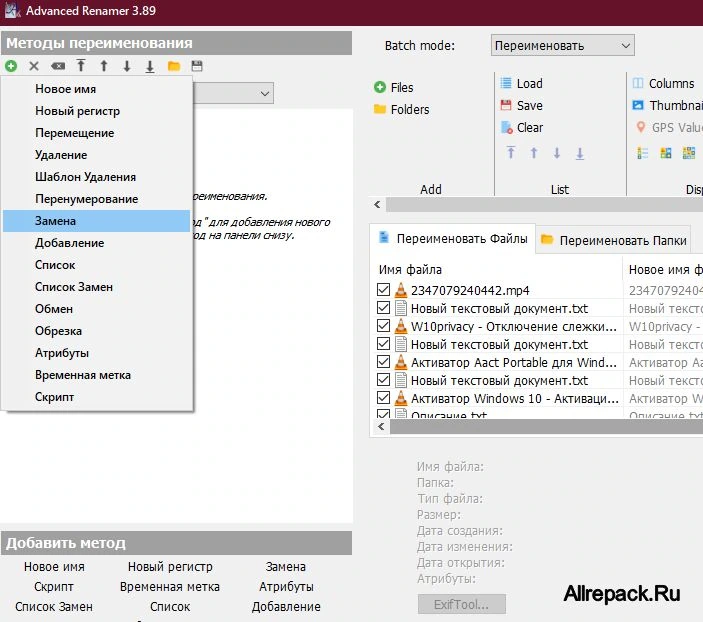This screenshot has width=703, height=622.
Task: Save methods preset floppy icon
Action: [197, 66]
